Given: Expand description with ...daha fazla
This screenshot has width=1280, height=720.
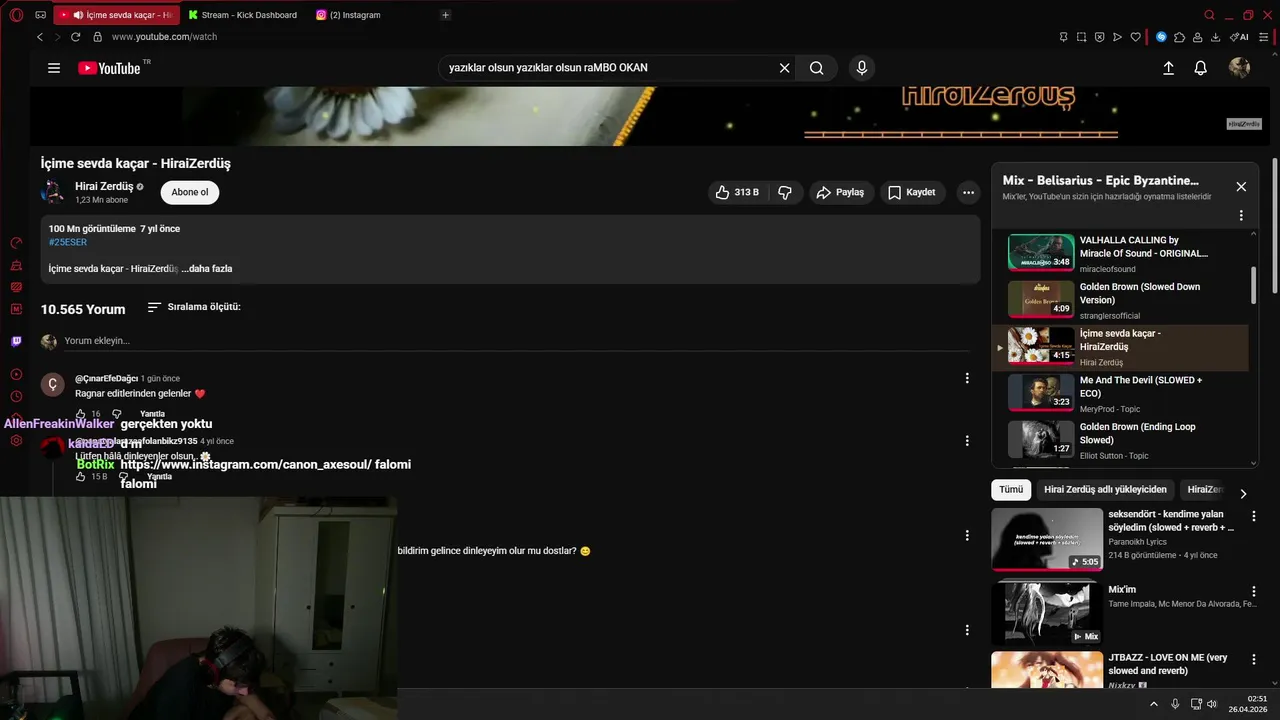Looking at the screenshot, I should [x=207, y=268].
